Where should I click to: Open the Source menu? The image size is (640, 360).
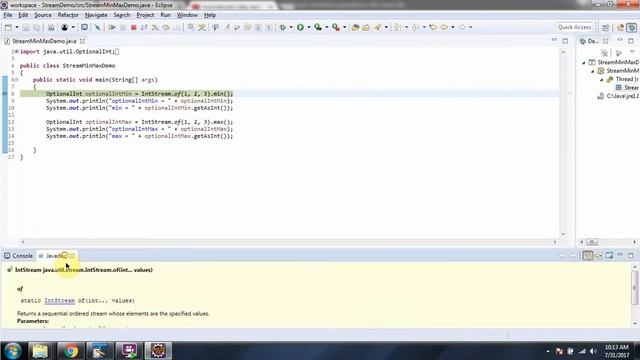click(43, 15)
